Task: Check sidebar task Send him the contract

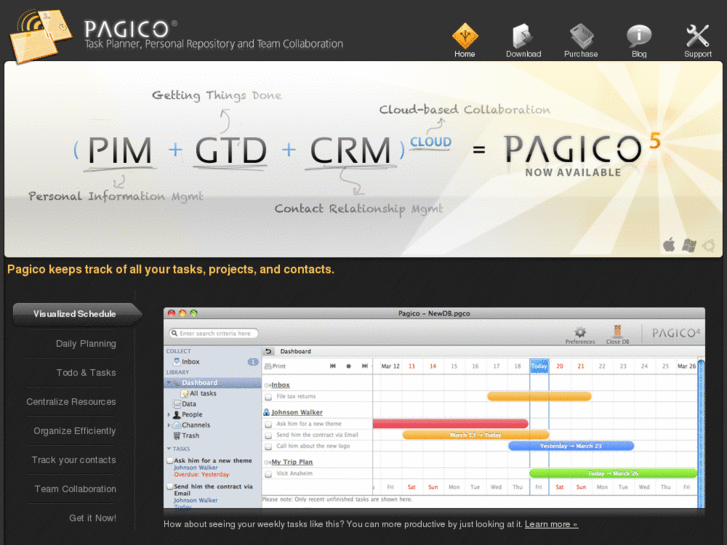Action: (x=170, y=487)
